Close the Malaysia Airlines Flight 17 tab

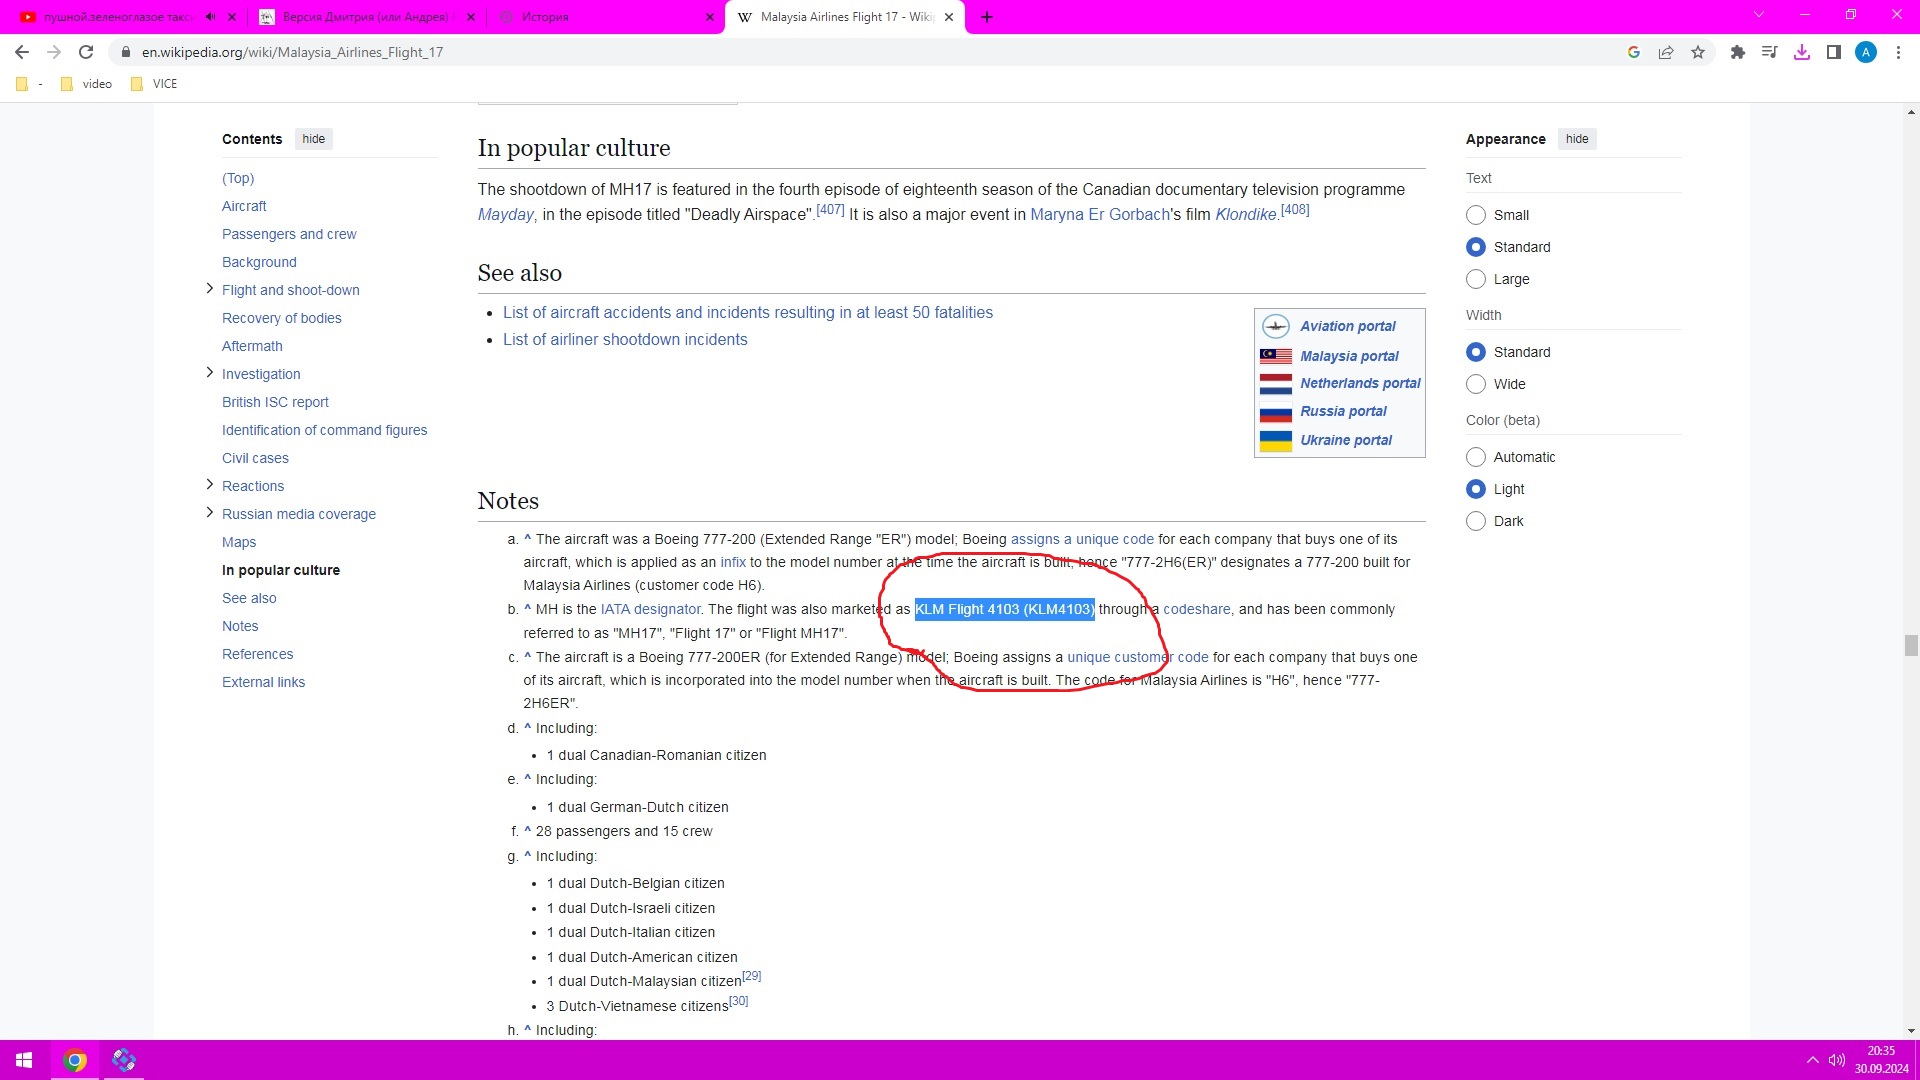pyautogui.click(x=949, y=17)
